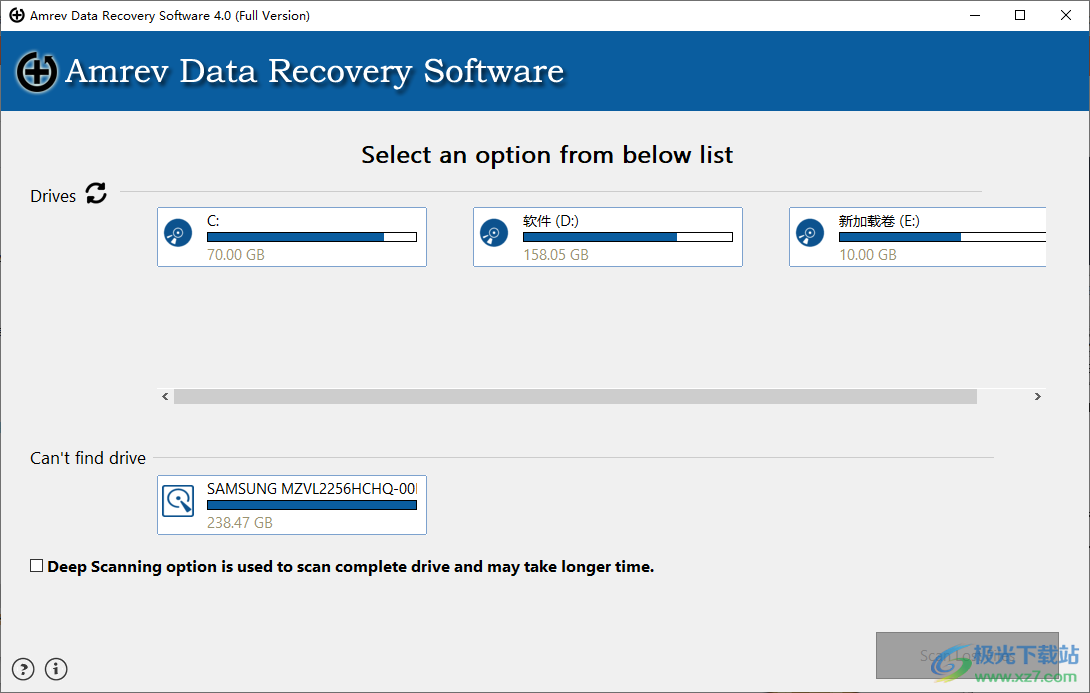Click the capacity bar on the SAMSUNG drive card
This screenshot has height=693, width=1090.
click(311, 504)
